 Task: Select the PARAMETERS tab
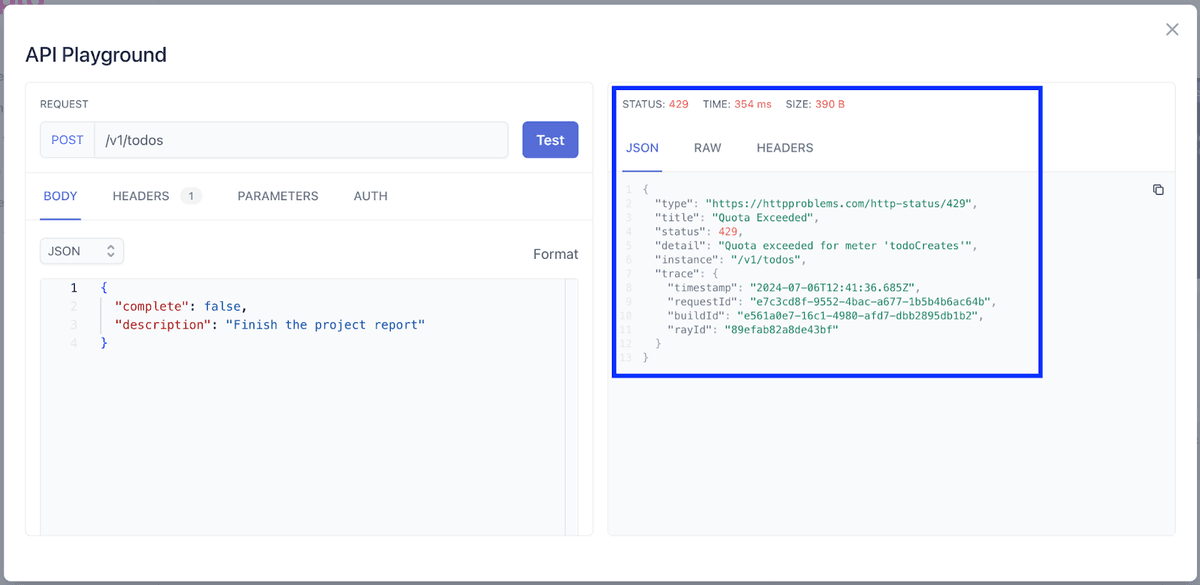[x=278, y=196]
